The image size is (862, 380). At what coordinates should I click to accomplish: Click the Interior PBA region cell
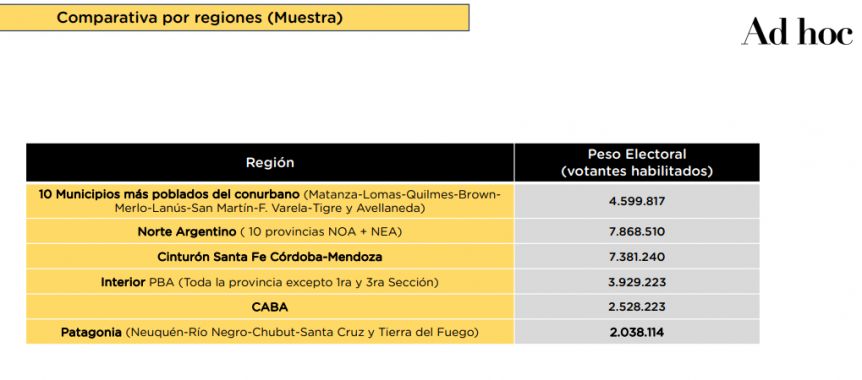(270, 282)
